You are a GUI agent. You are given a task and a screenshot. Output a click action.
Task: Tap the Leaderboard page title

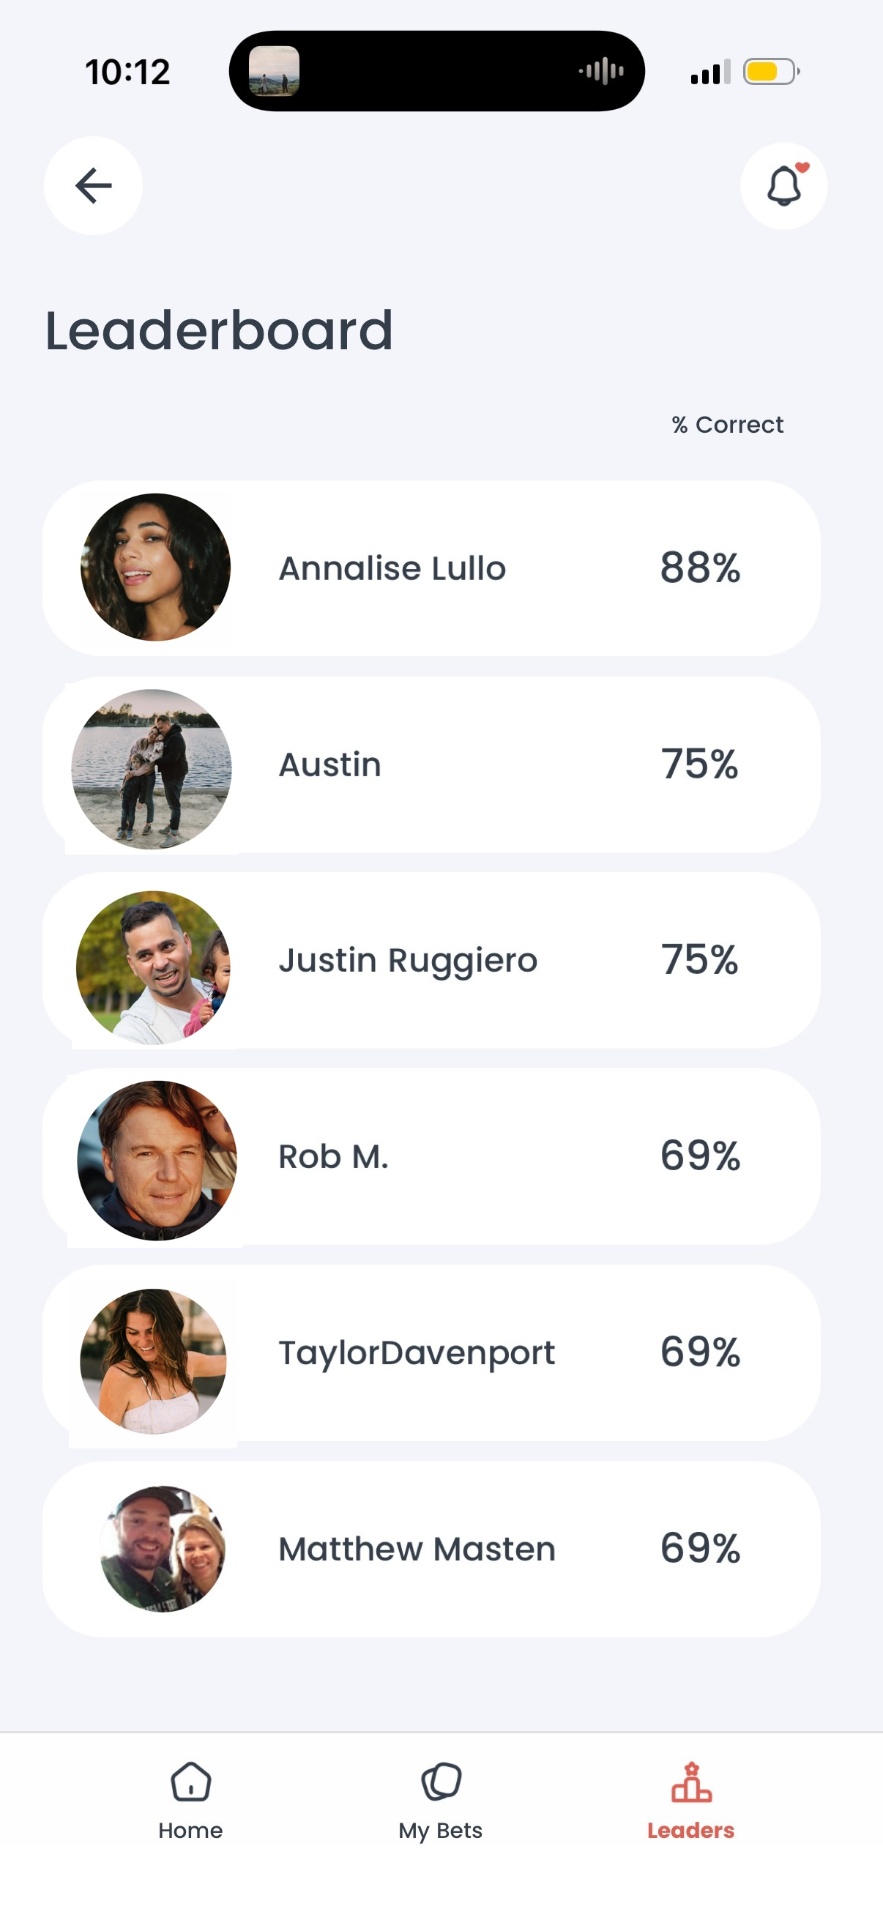pos(219,330)
